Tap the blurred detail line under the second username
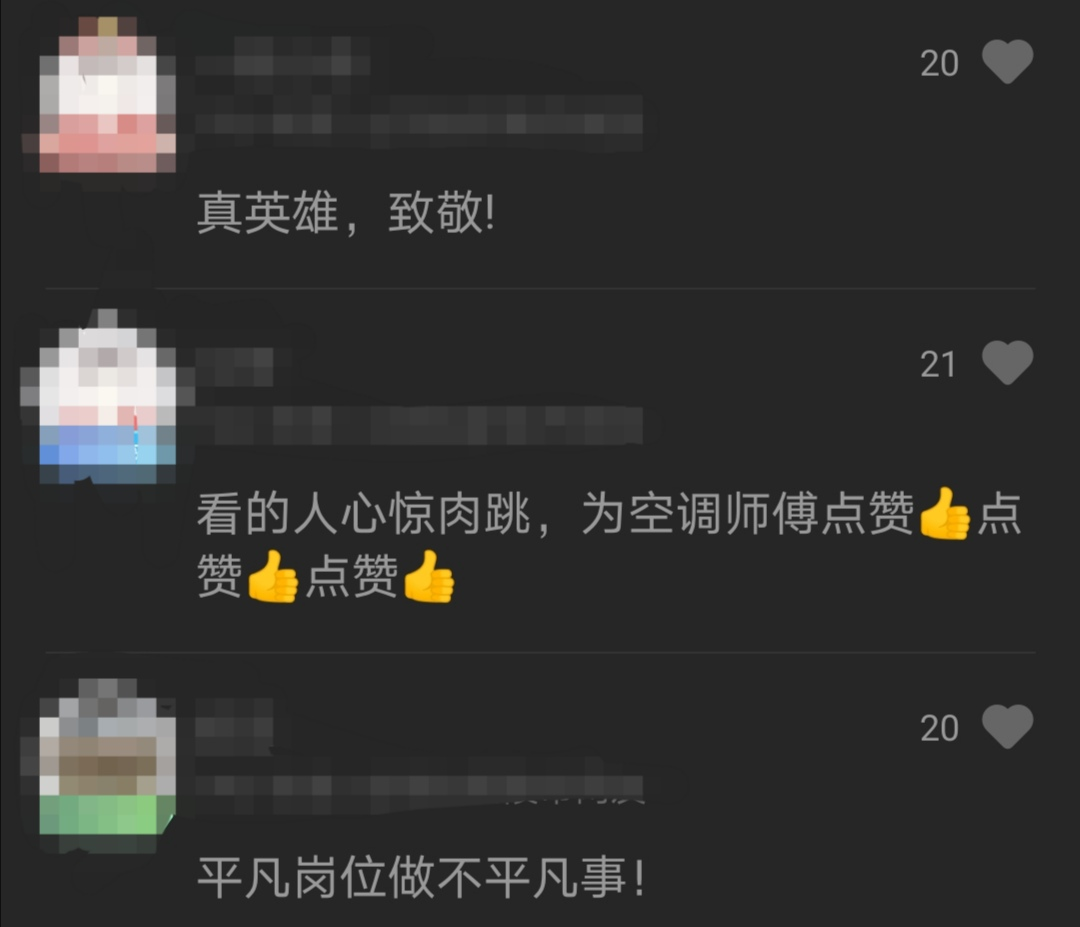 (419, 426)
